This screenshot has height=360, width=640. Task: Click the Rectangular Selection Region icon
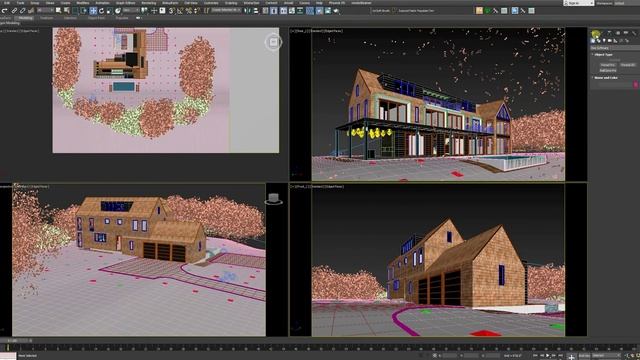point(75,11)
